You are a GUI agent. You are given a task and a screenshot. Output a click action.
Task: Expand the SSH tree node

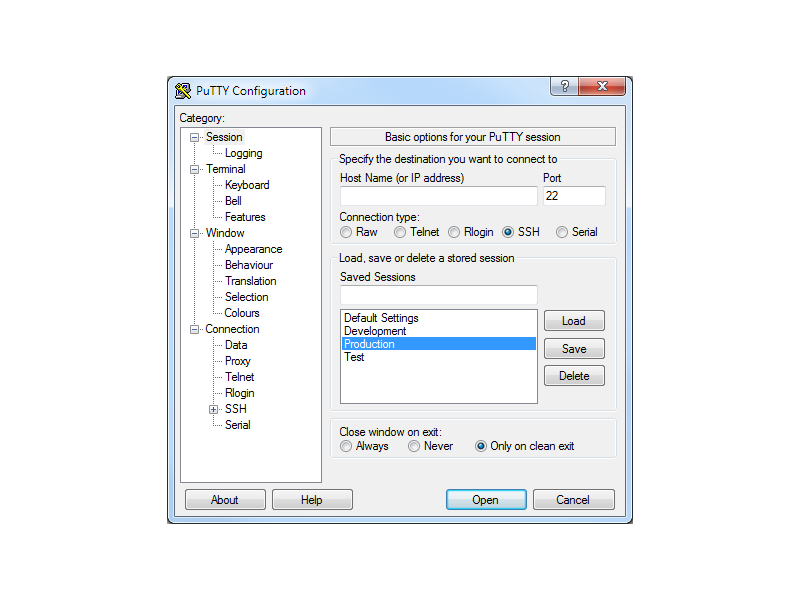point(213,409)
